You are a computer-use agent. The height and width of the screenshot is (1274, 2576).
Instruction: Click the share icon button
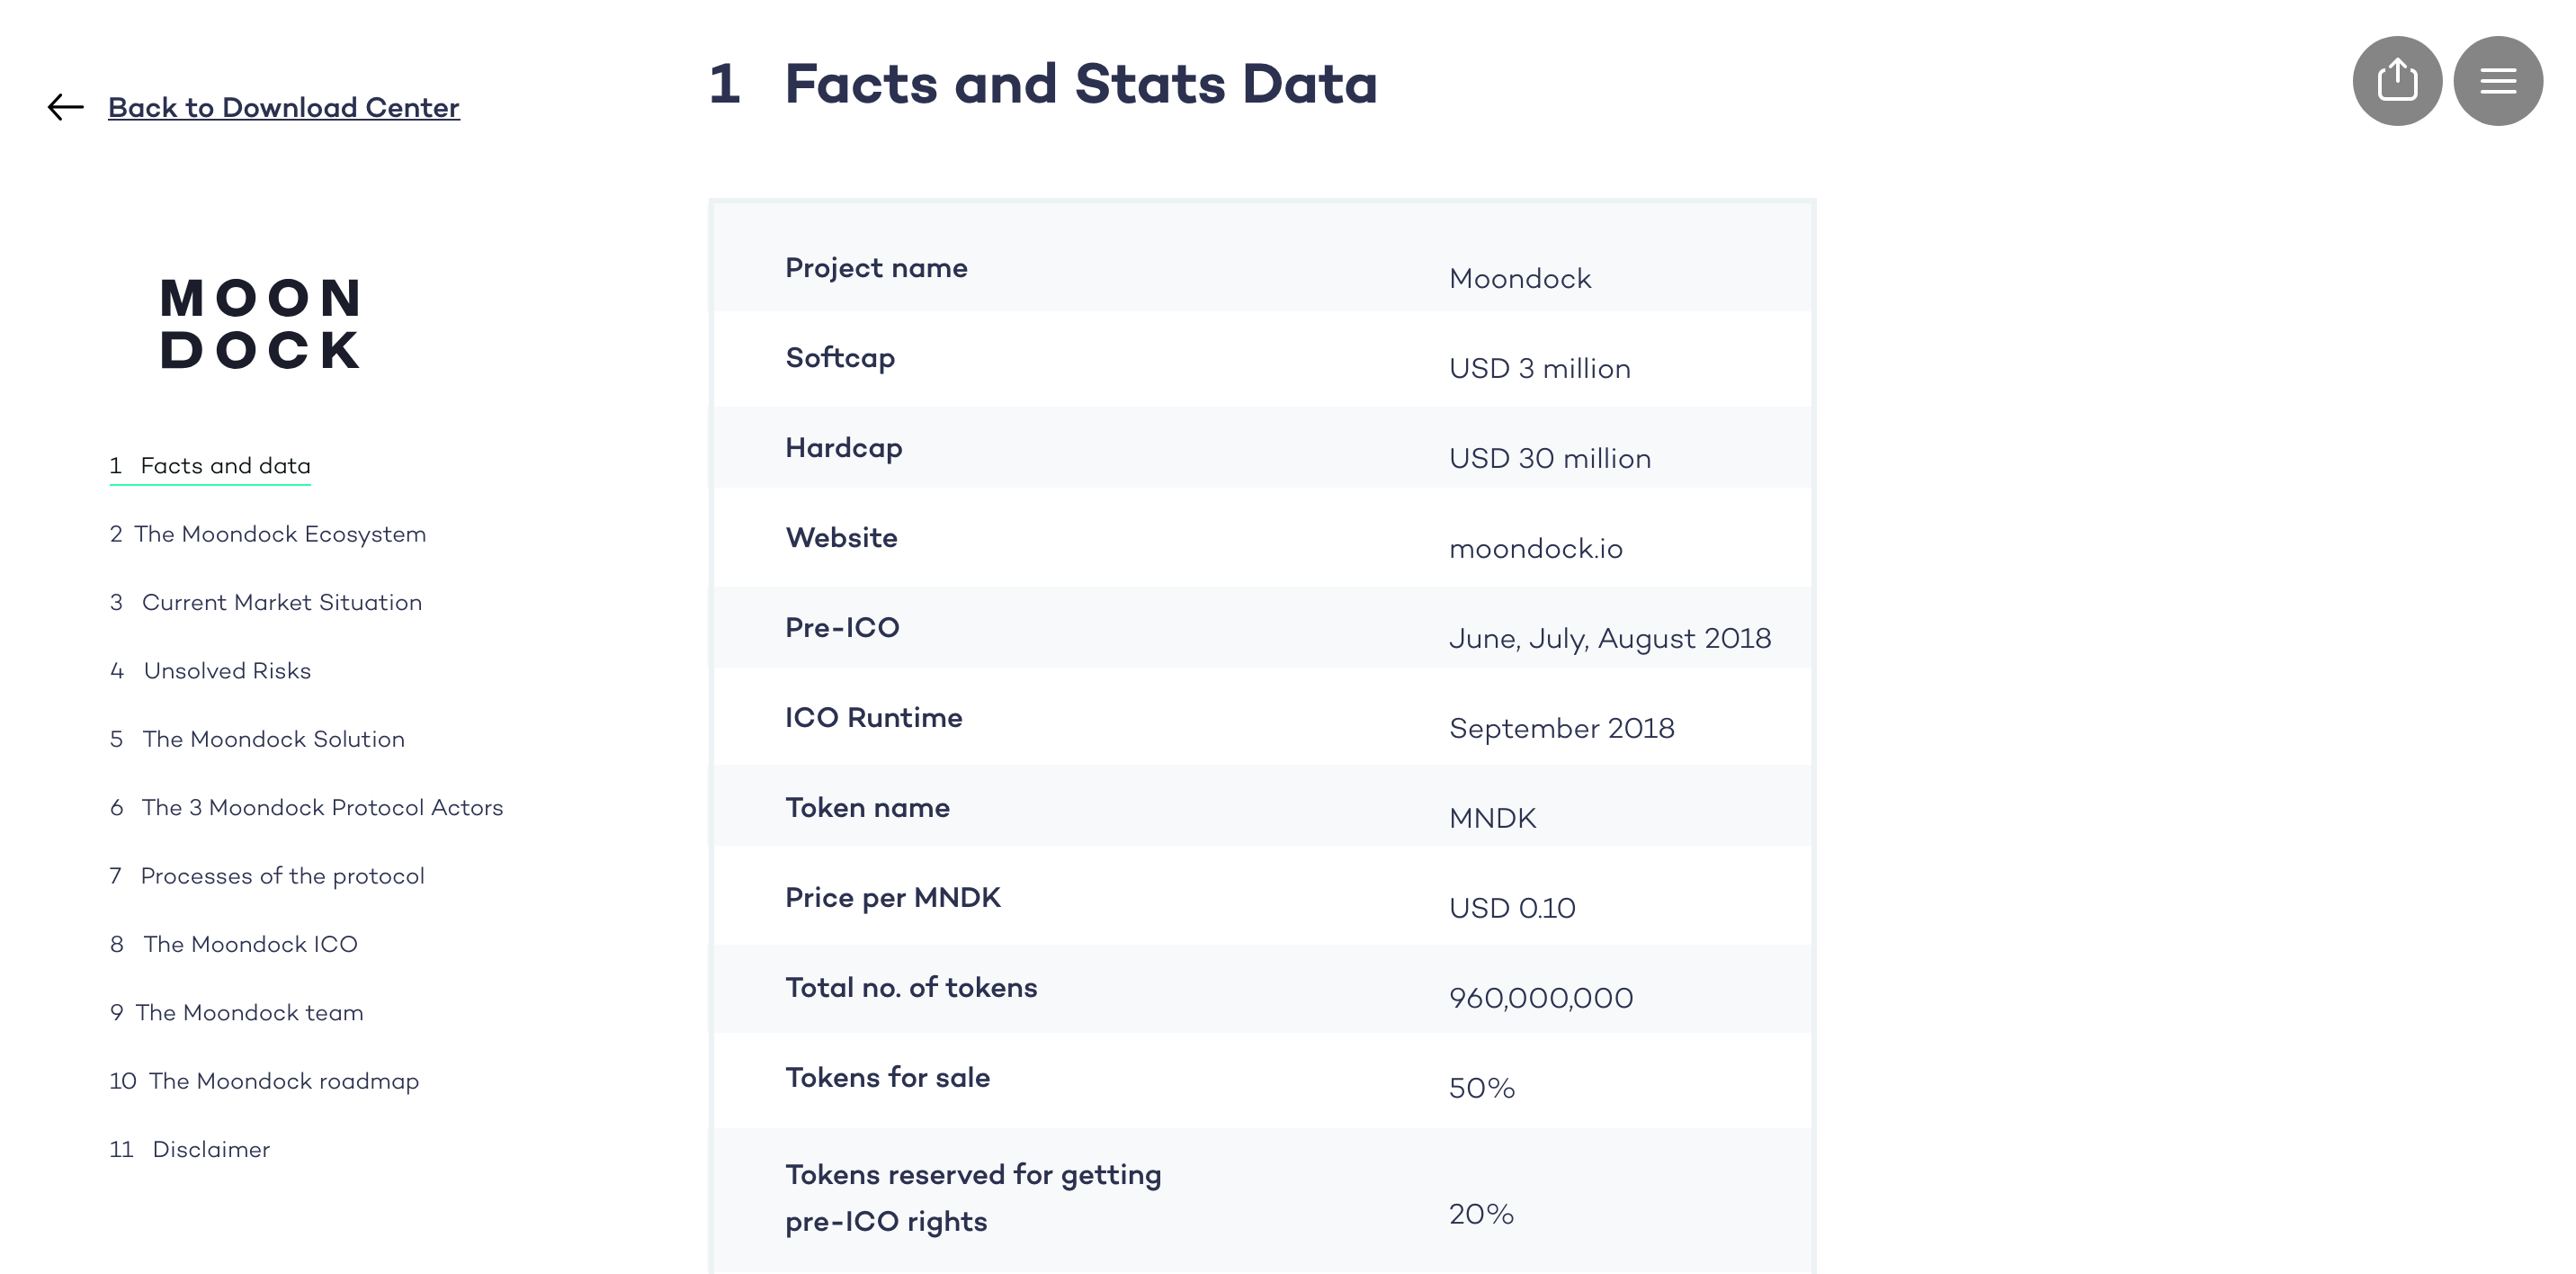click(x=2397, y=81)
